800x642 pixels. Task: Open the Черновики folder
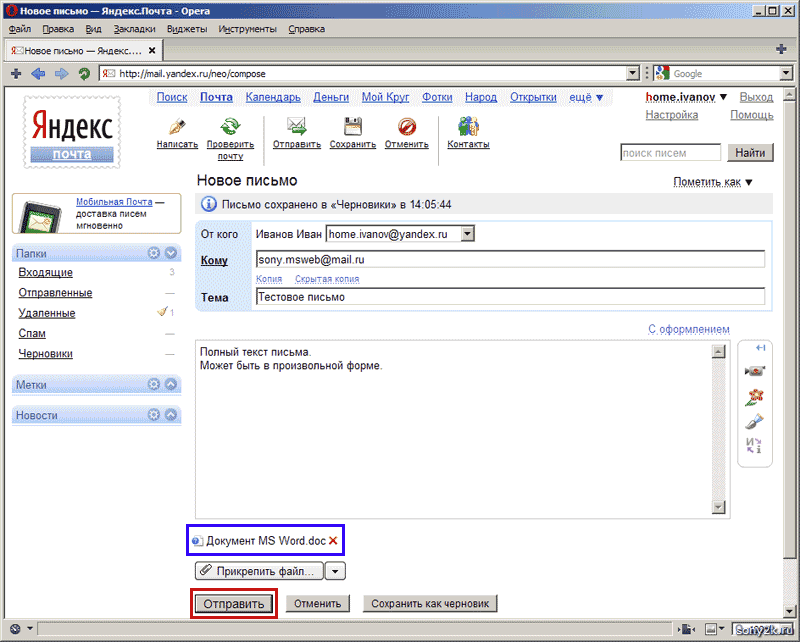point(45,354)
